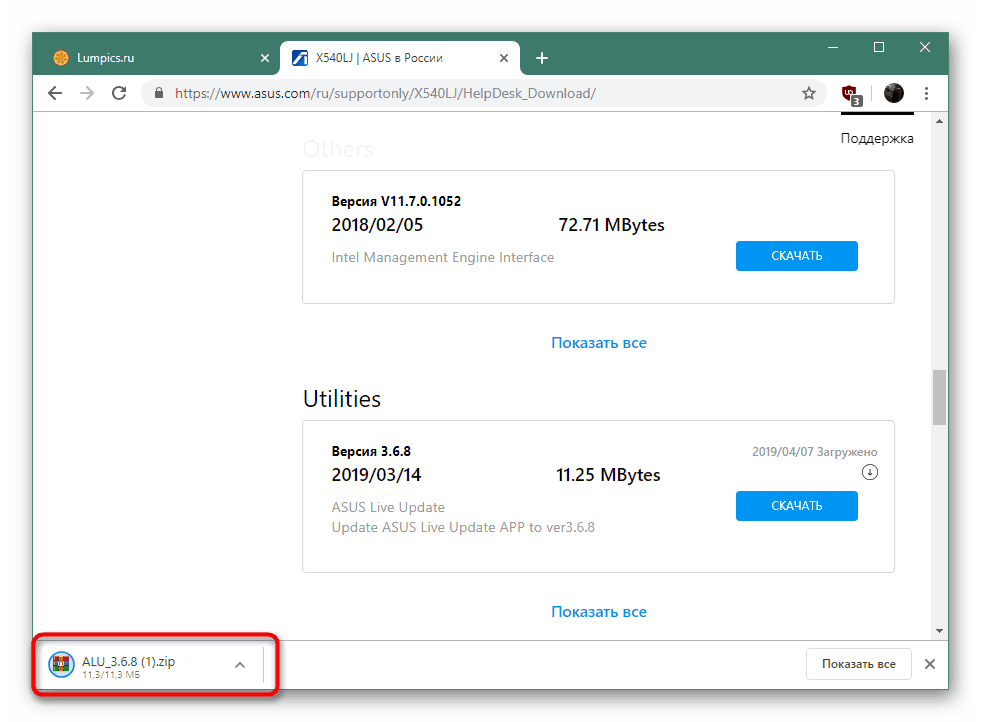Viewport: 981px width, 722px height.
Task: Open the Поддержка menu item
Action: tap(877, 138)
